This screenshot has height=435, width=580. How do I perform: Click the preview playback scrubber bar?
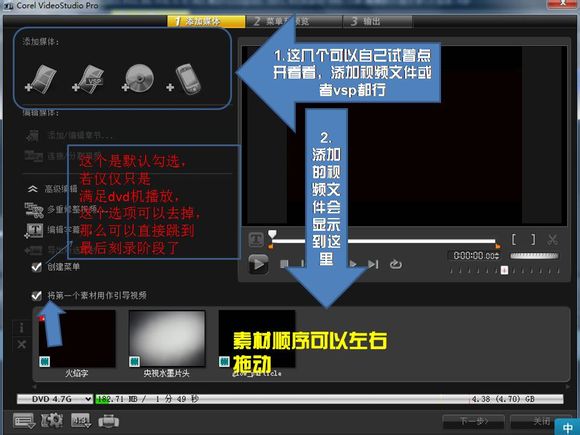(x=384, y=241)
